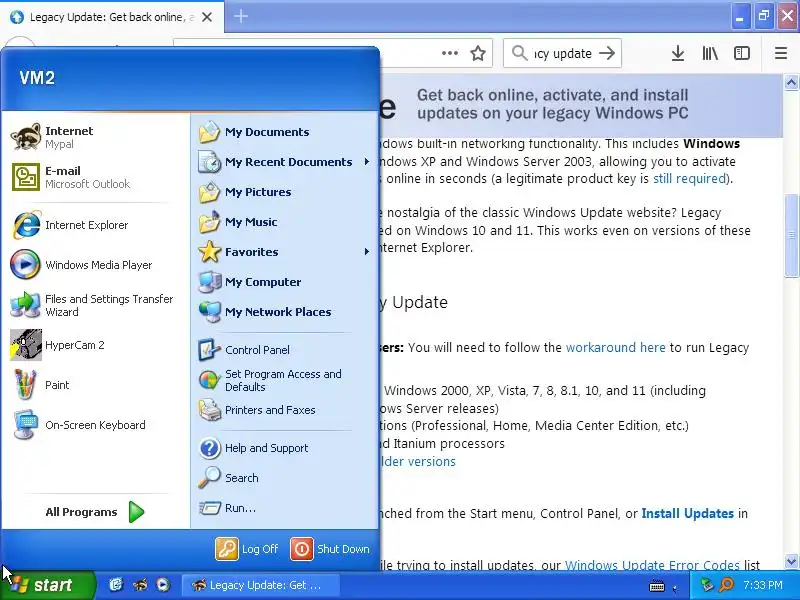Switch to Legacy Update taskbar window button
The image size is (800, 600).
(x=261, y=585)
